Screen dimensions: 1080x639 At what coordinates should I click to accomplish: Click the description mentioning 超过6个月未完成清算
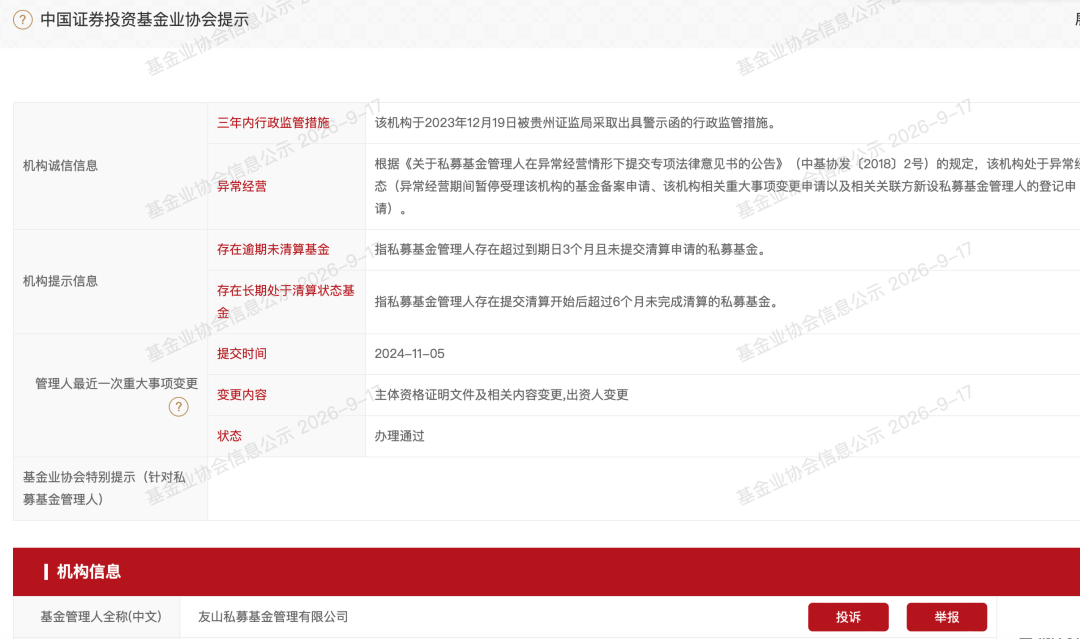577,302
